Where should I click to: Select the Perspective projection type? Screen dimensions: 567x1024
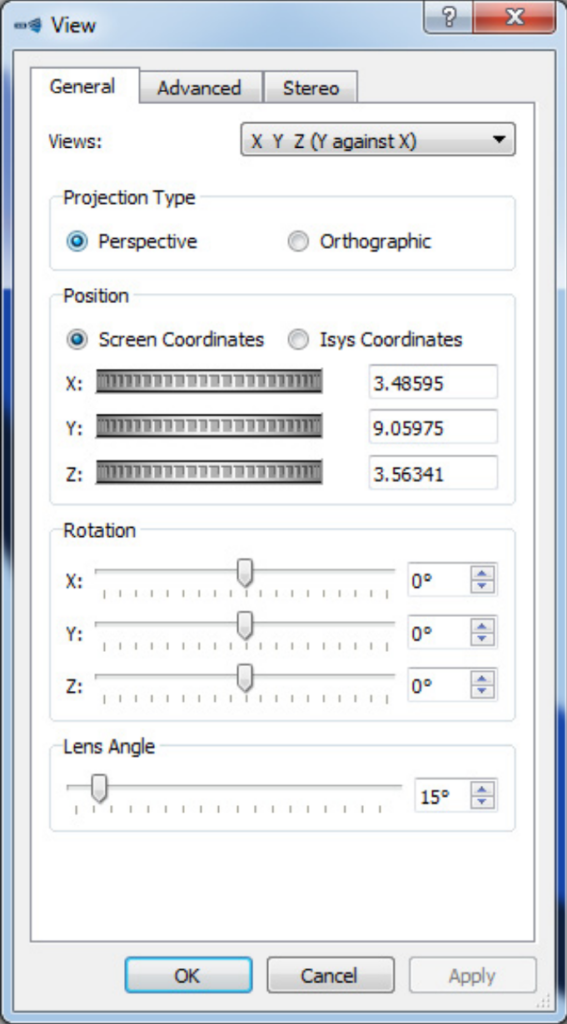click(x=77, y=242)
